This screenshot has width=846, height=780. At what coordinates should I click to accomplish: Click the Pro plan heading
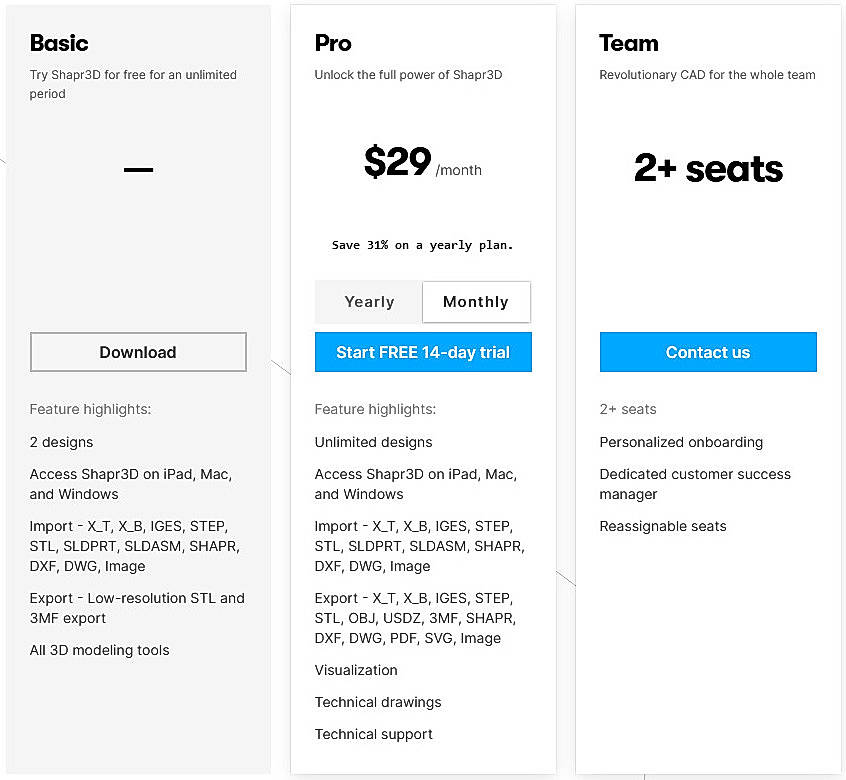tap(333, 43)
